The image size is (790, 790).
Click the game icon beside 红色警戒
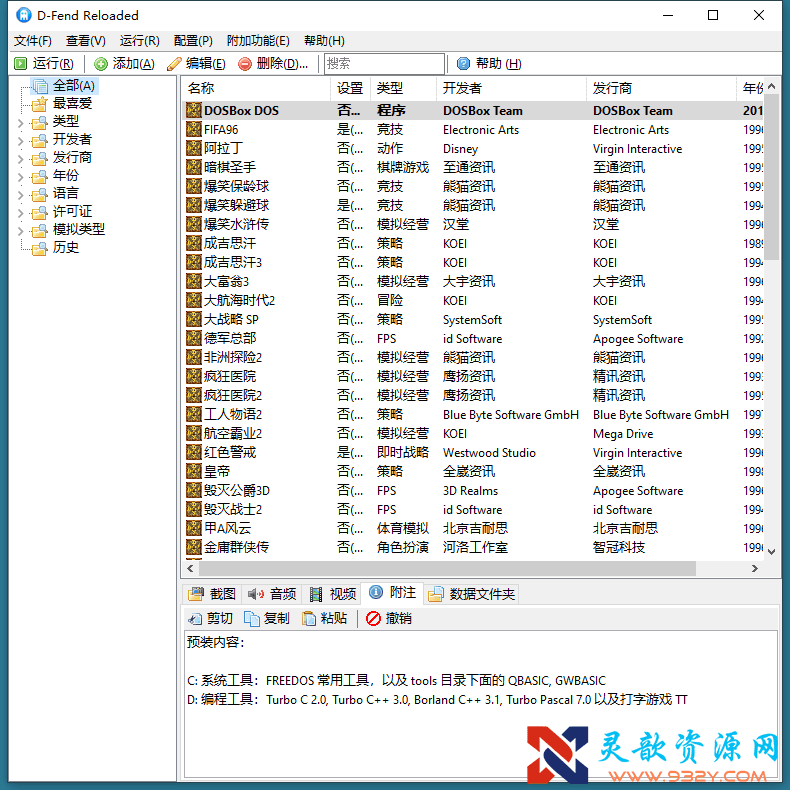point(194,452)
